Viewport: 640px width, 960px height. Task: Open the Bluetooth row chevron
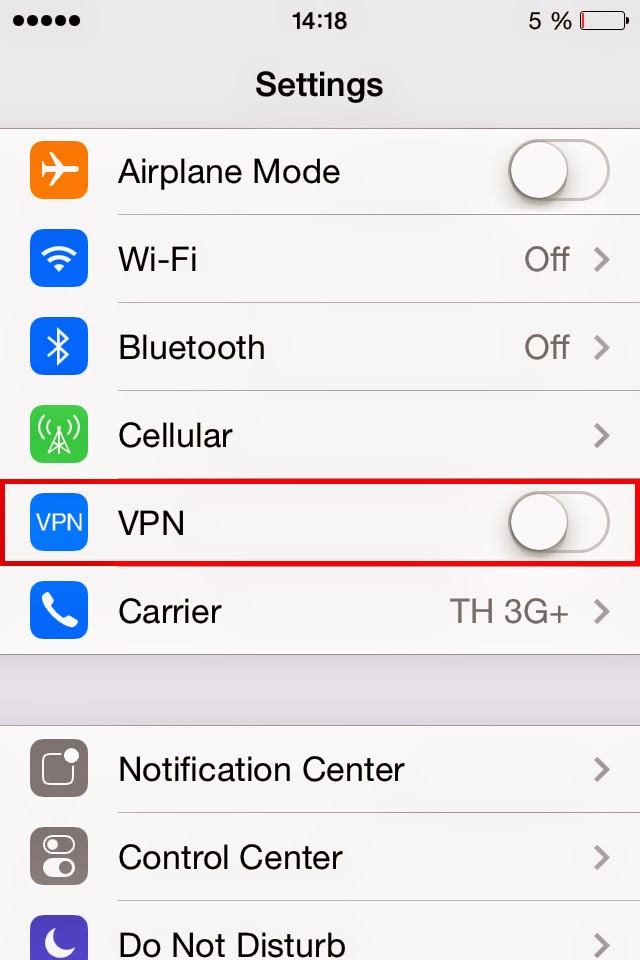(x=602, y=347)
